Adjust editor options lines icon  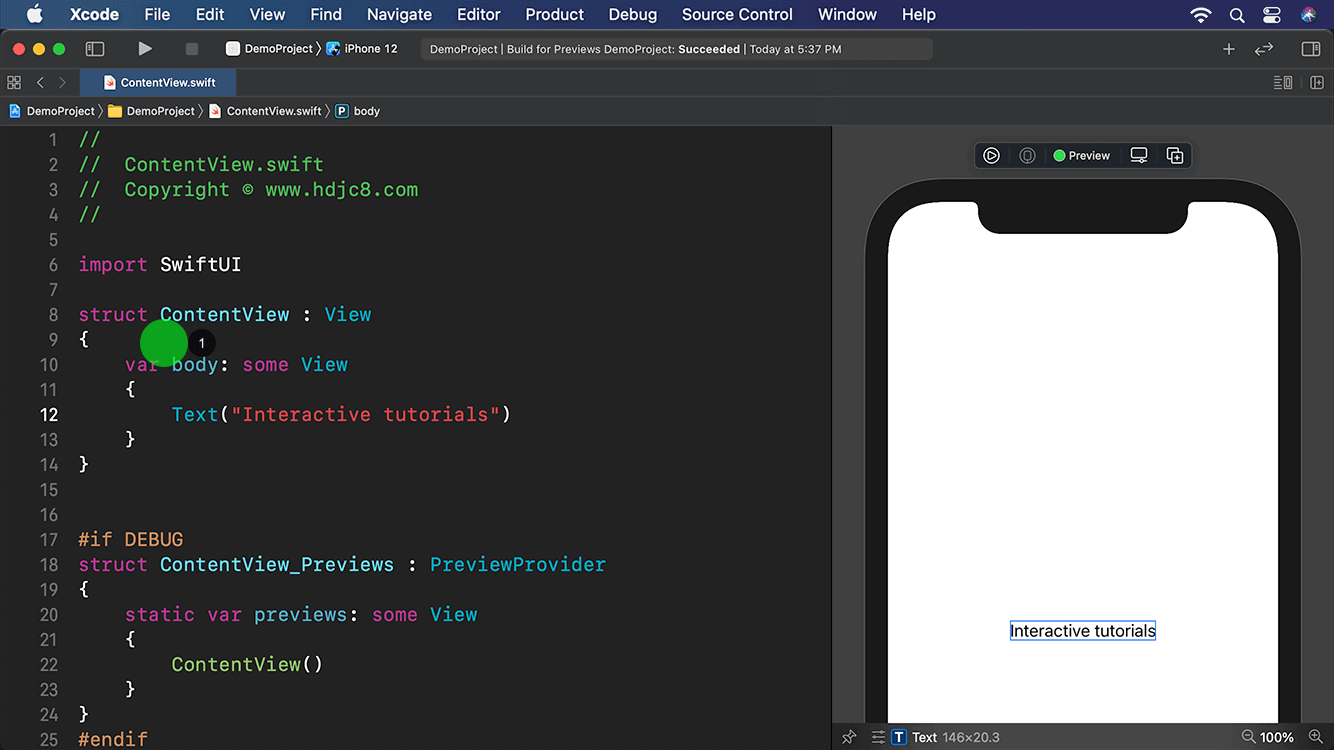pyautogui.click(x=1283, y=83)
